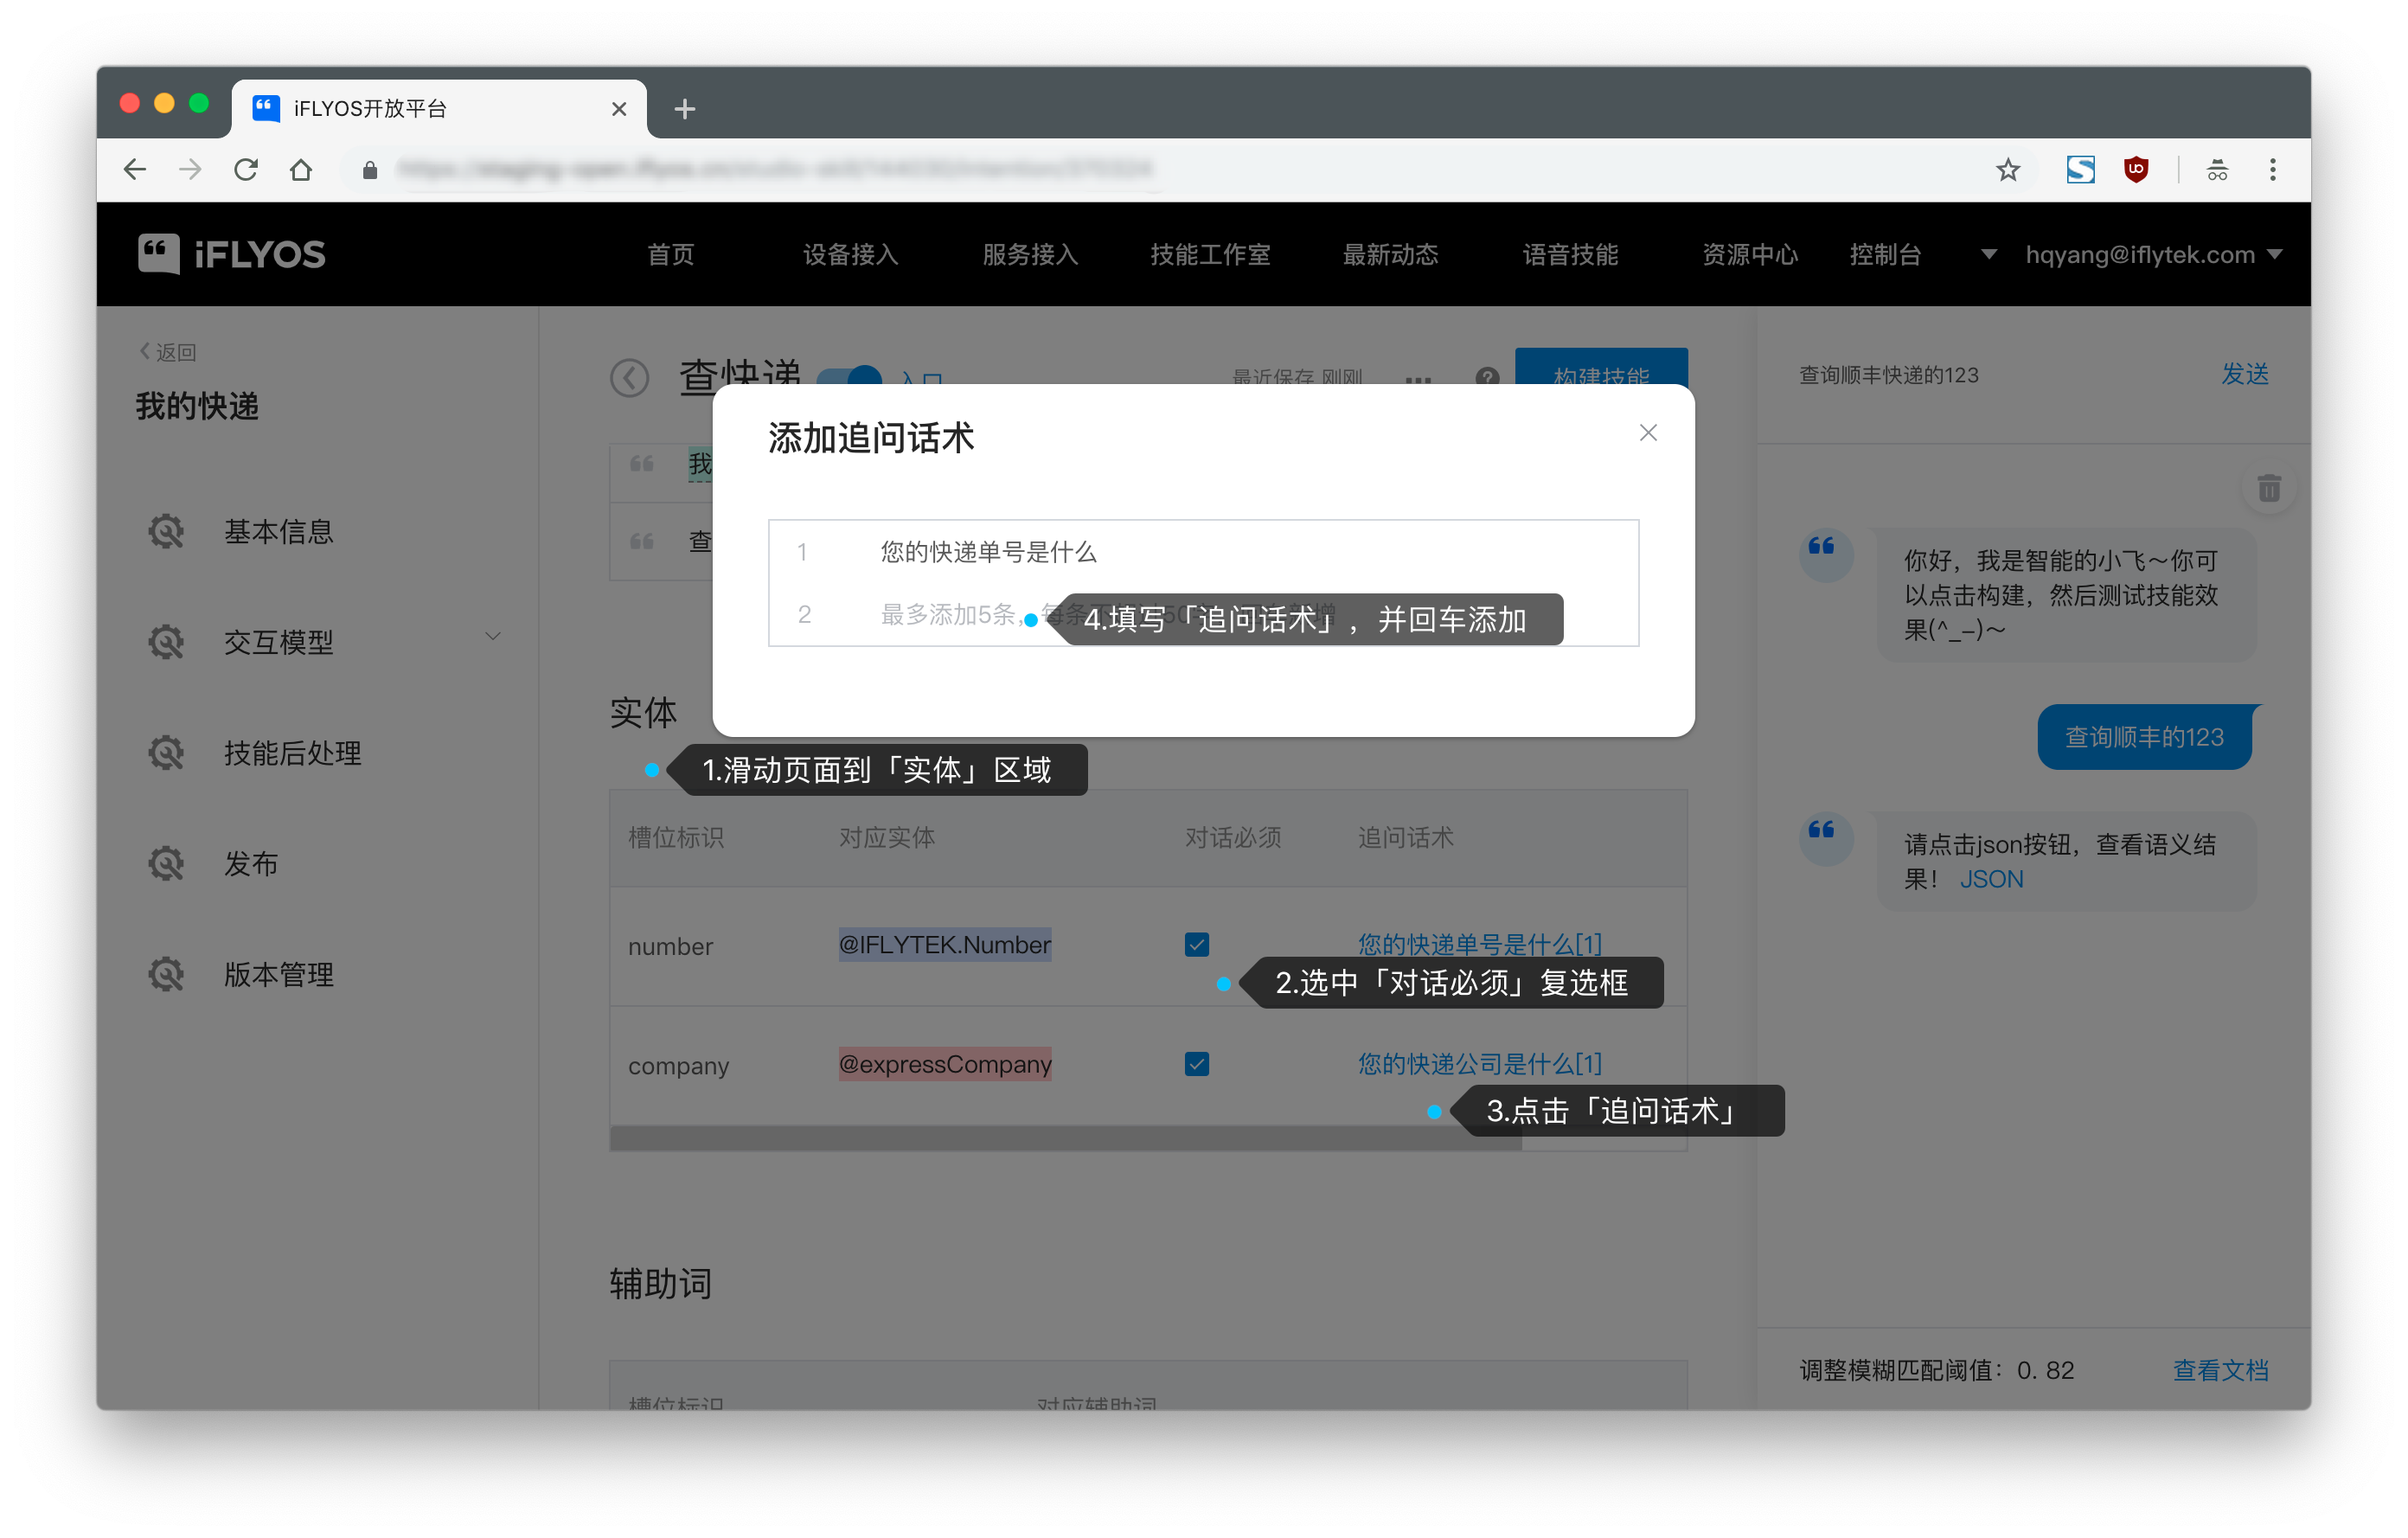
Task: Go to browser home page
Action: click(301, 169)
